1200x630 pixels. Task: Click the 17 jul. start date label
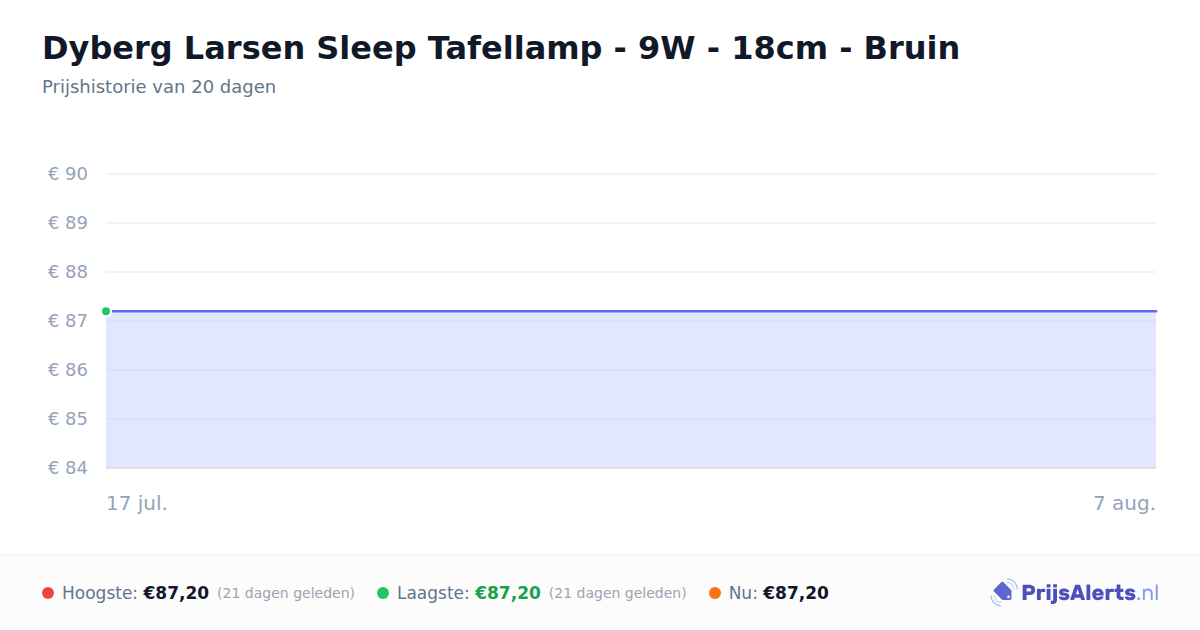(137, 503)
